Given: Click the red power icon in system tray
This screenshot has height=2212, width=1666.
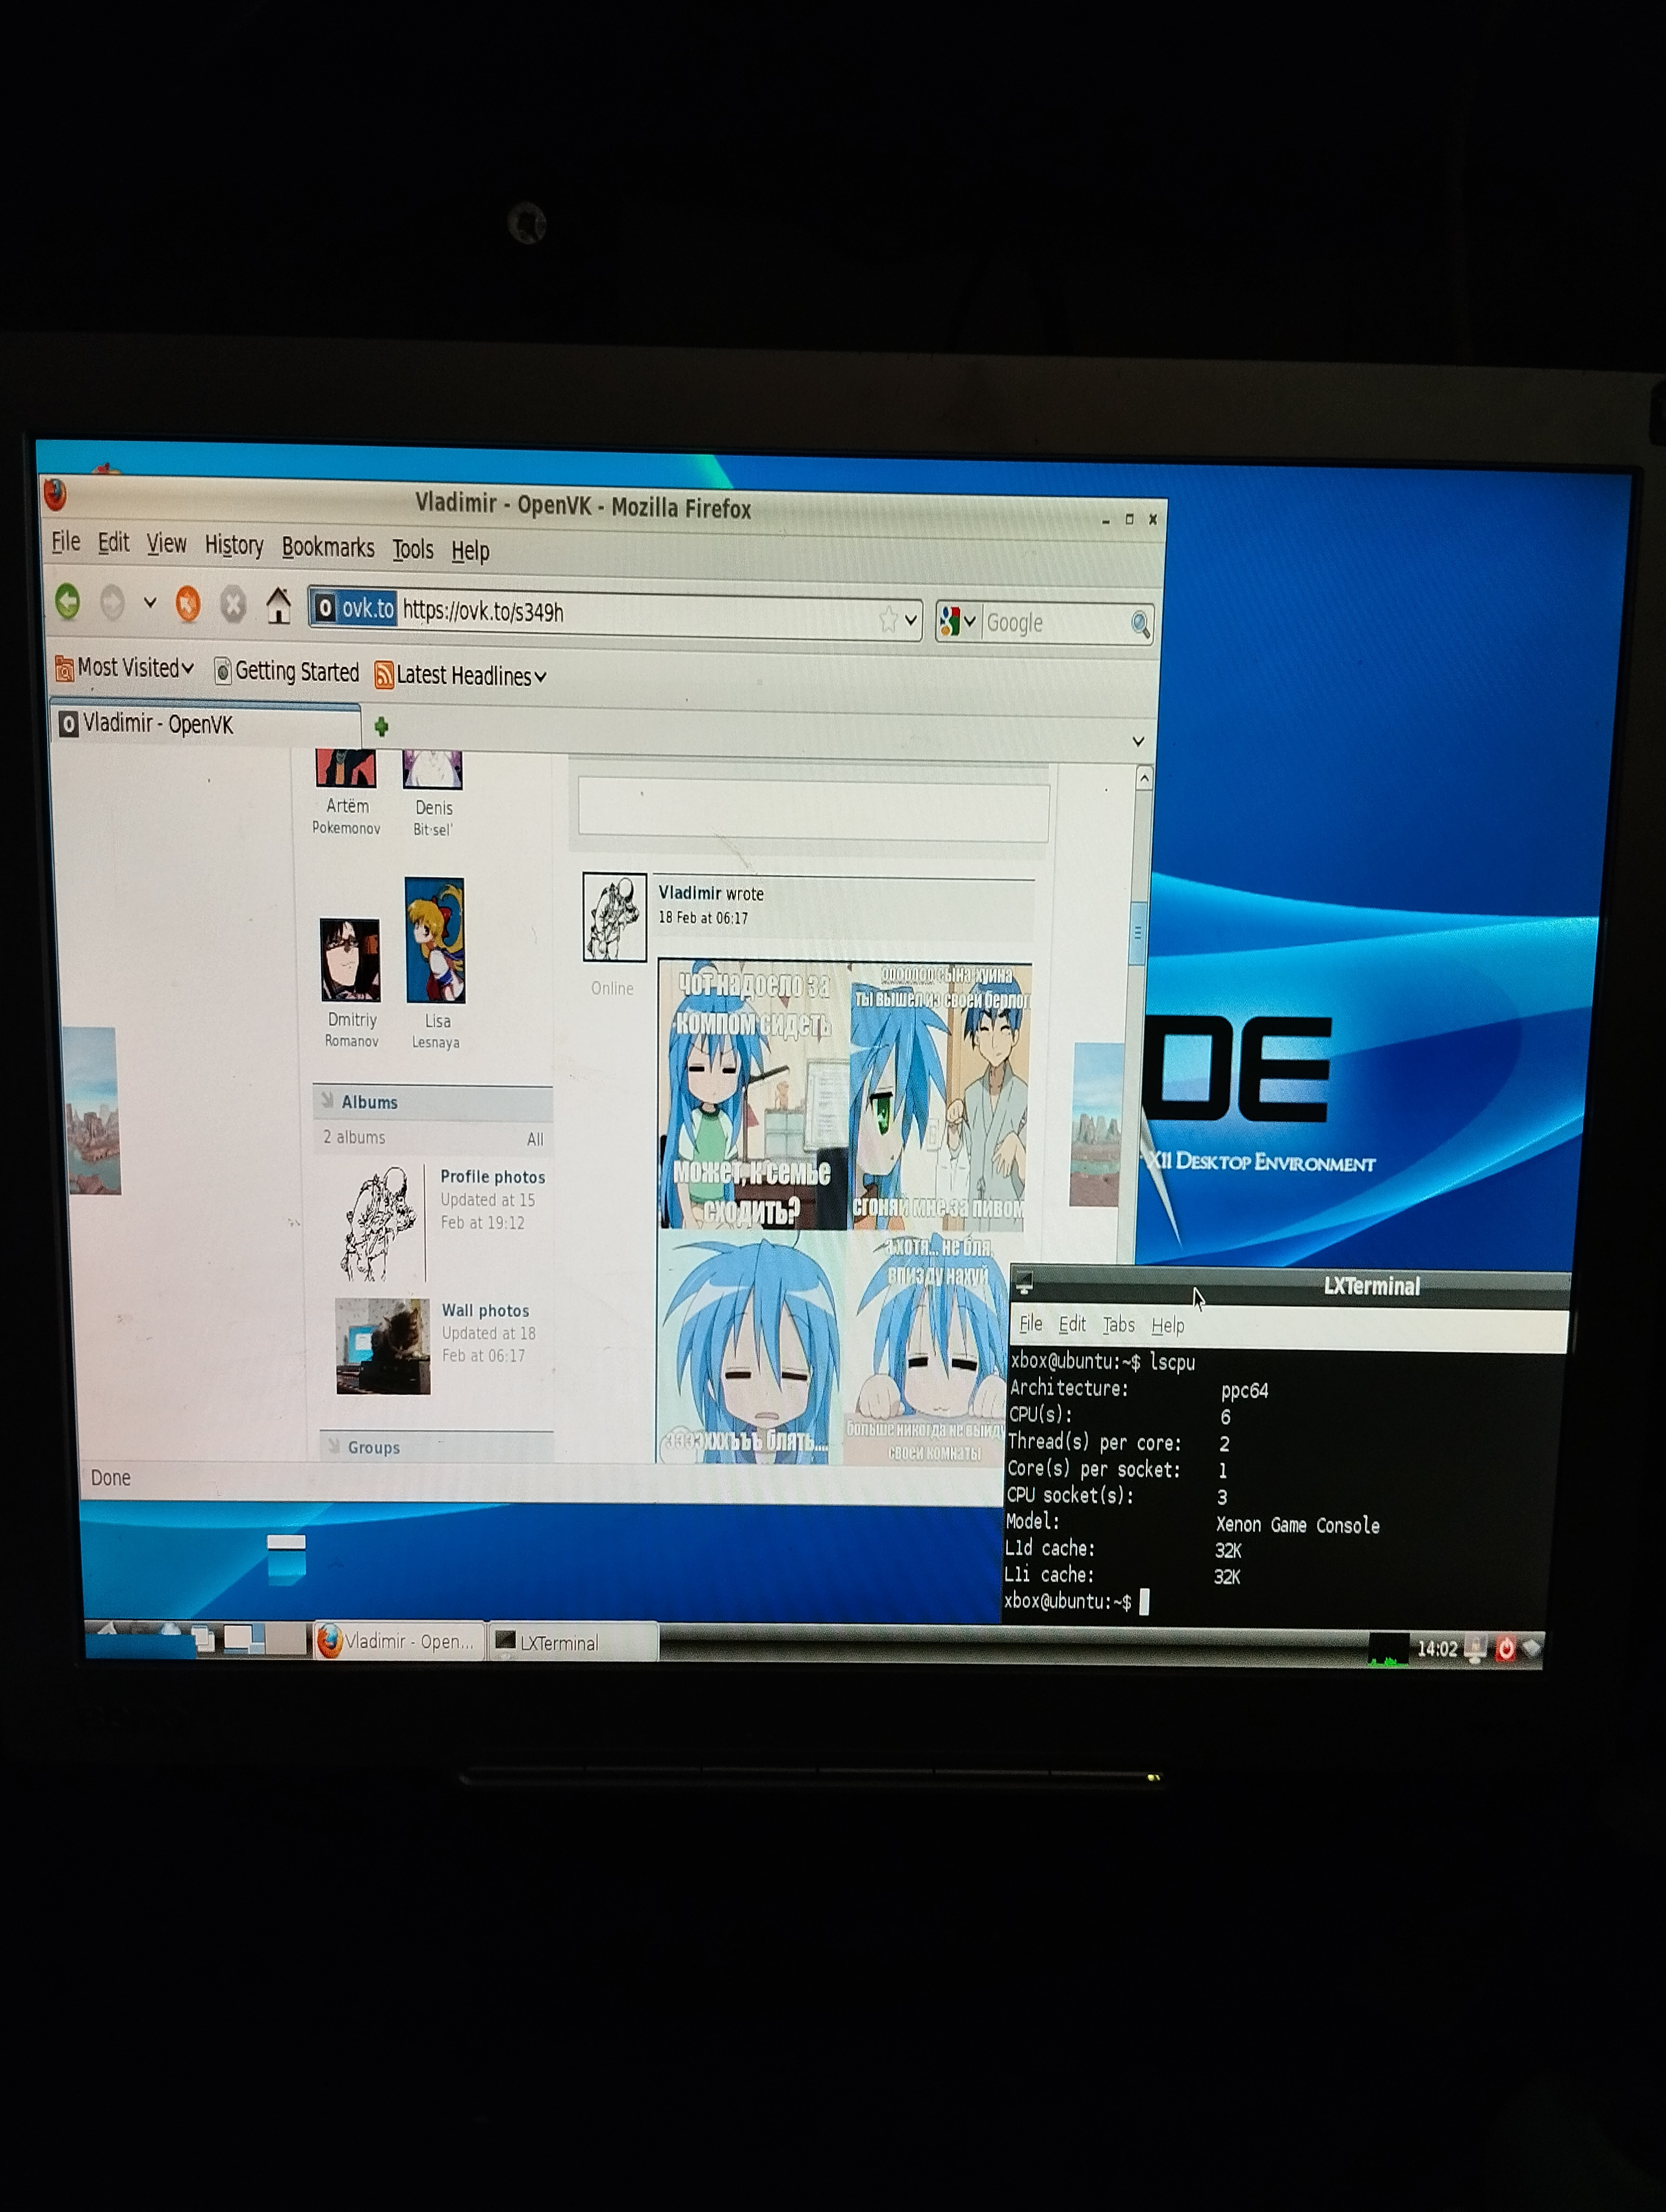Looking at the screenshot, I should point(1505,1648).
